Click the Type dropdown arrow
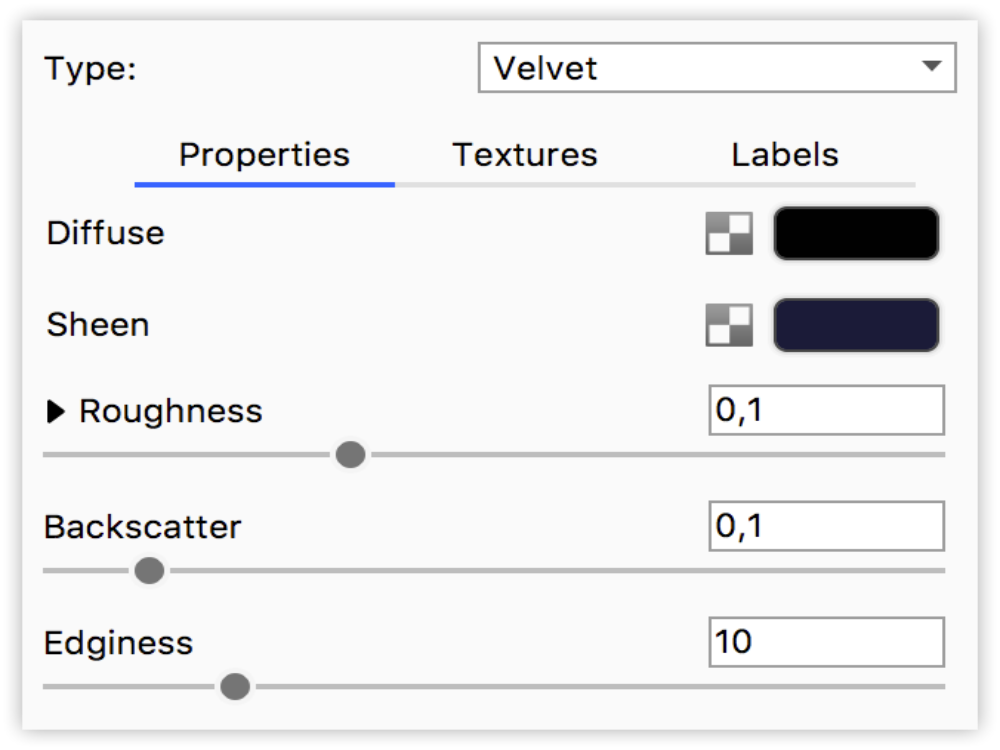The width and height of the screenshot is (1000, 750). click(931, 67)
